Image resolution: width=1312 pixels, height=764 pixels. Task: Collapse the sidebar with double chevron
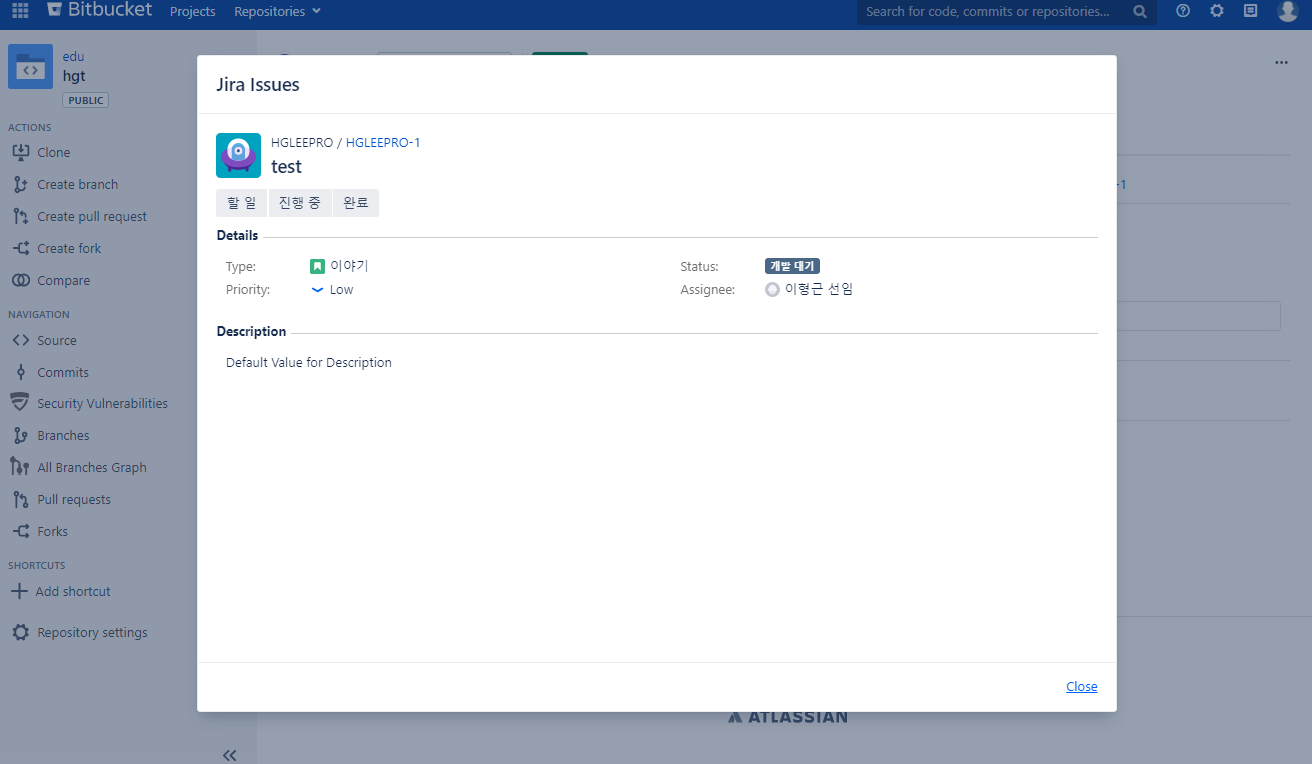(229, 755)
